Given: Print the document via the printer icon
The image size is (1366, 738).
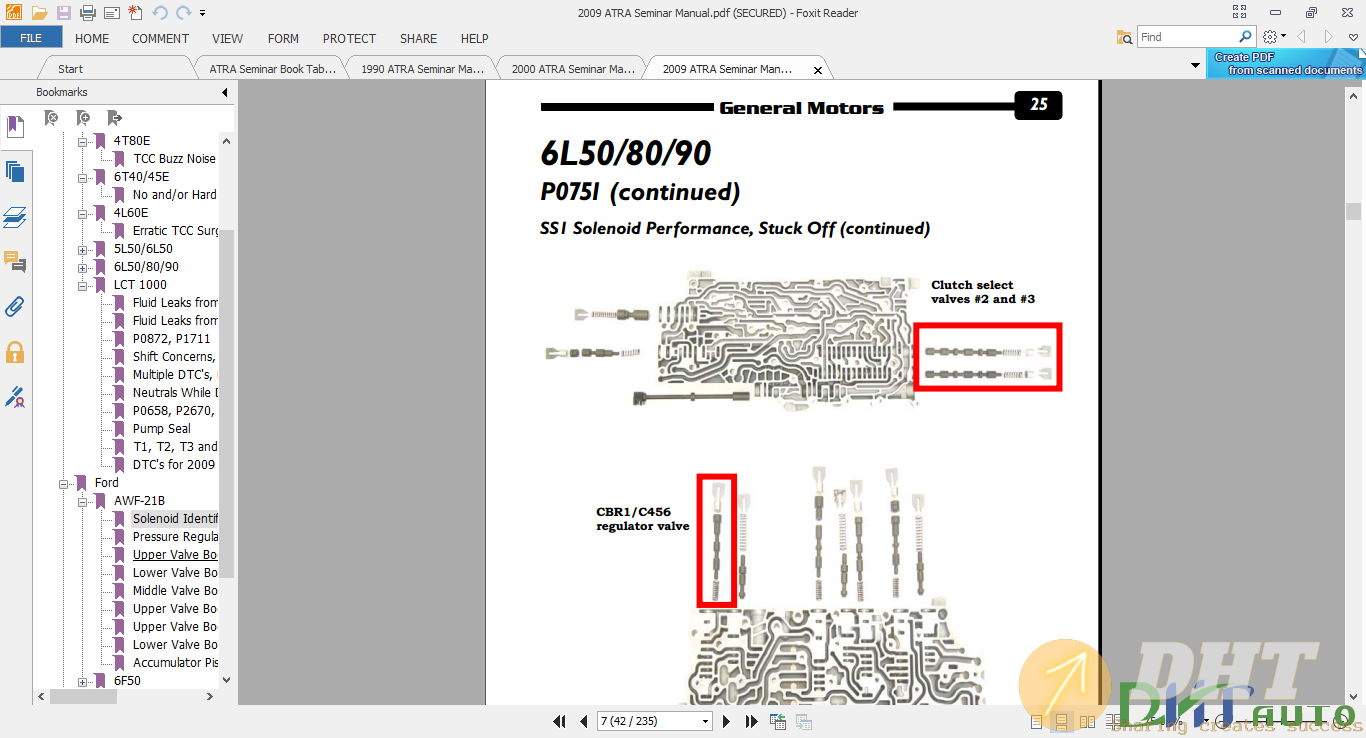Looking at the screenshot, I should [88, 13].
